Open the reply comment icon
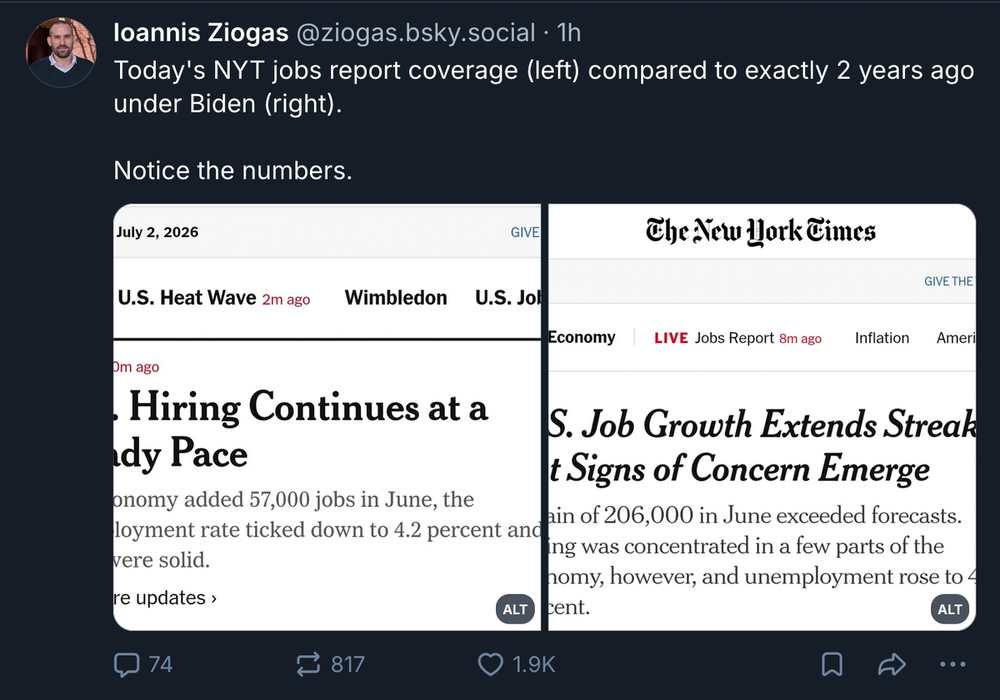The width and height of the screenshot is (1000, 700). pyautogui.click(x=126, y=664)
